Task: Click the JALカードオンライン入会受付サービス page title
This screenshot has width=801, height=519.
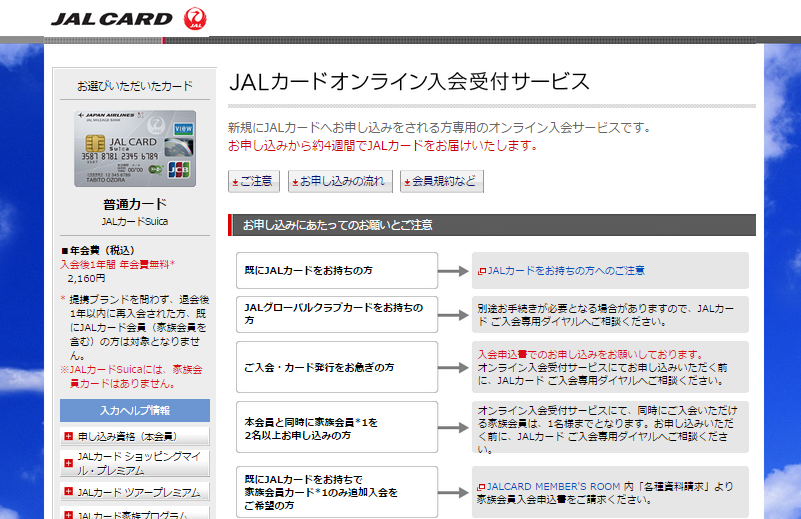Action: point(410,82)
